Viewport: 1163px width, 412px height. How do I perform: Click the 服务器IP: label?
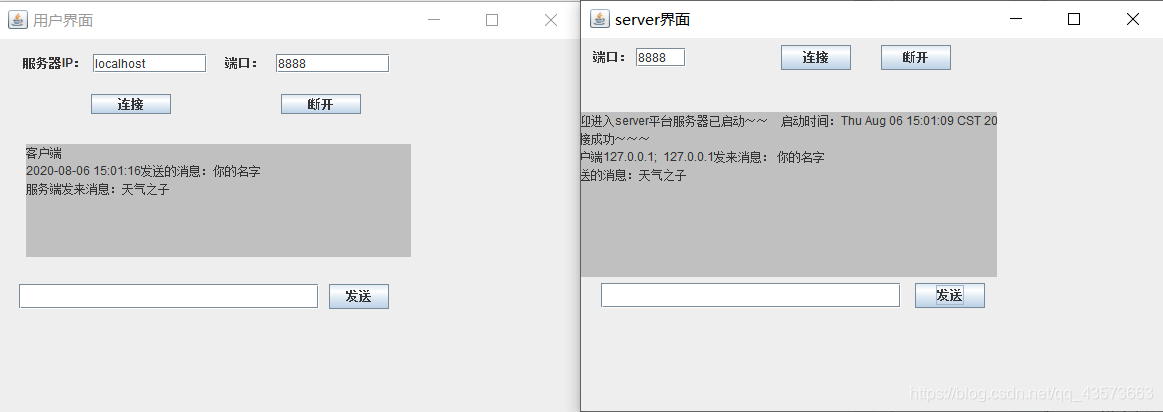coord(51,63)
